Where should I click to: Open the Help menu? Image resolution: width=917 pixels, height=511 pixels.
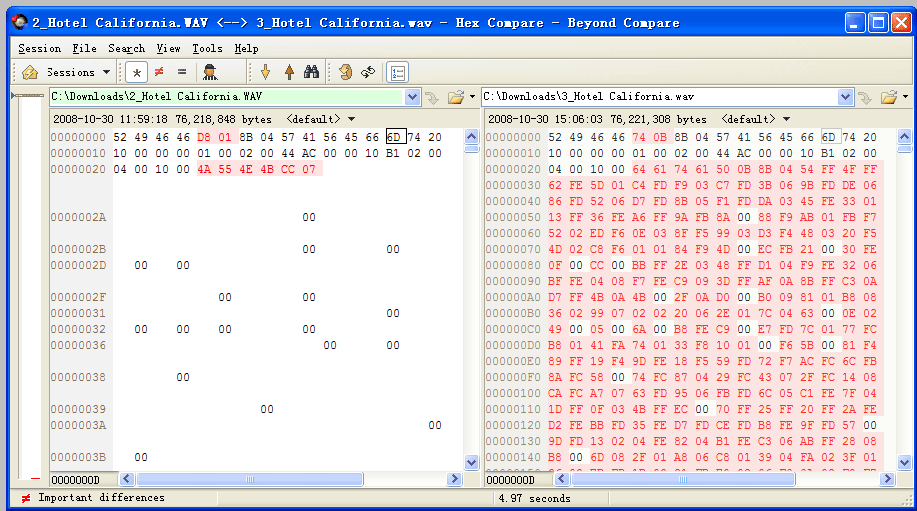[x=246, y=49]
